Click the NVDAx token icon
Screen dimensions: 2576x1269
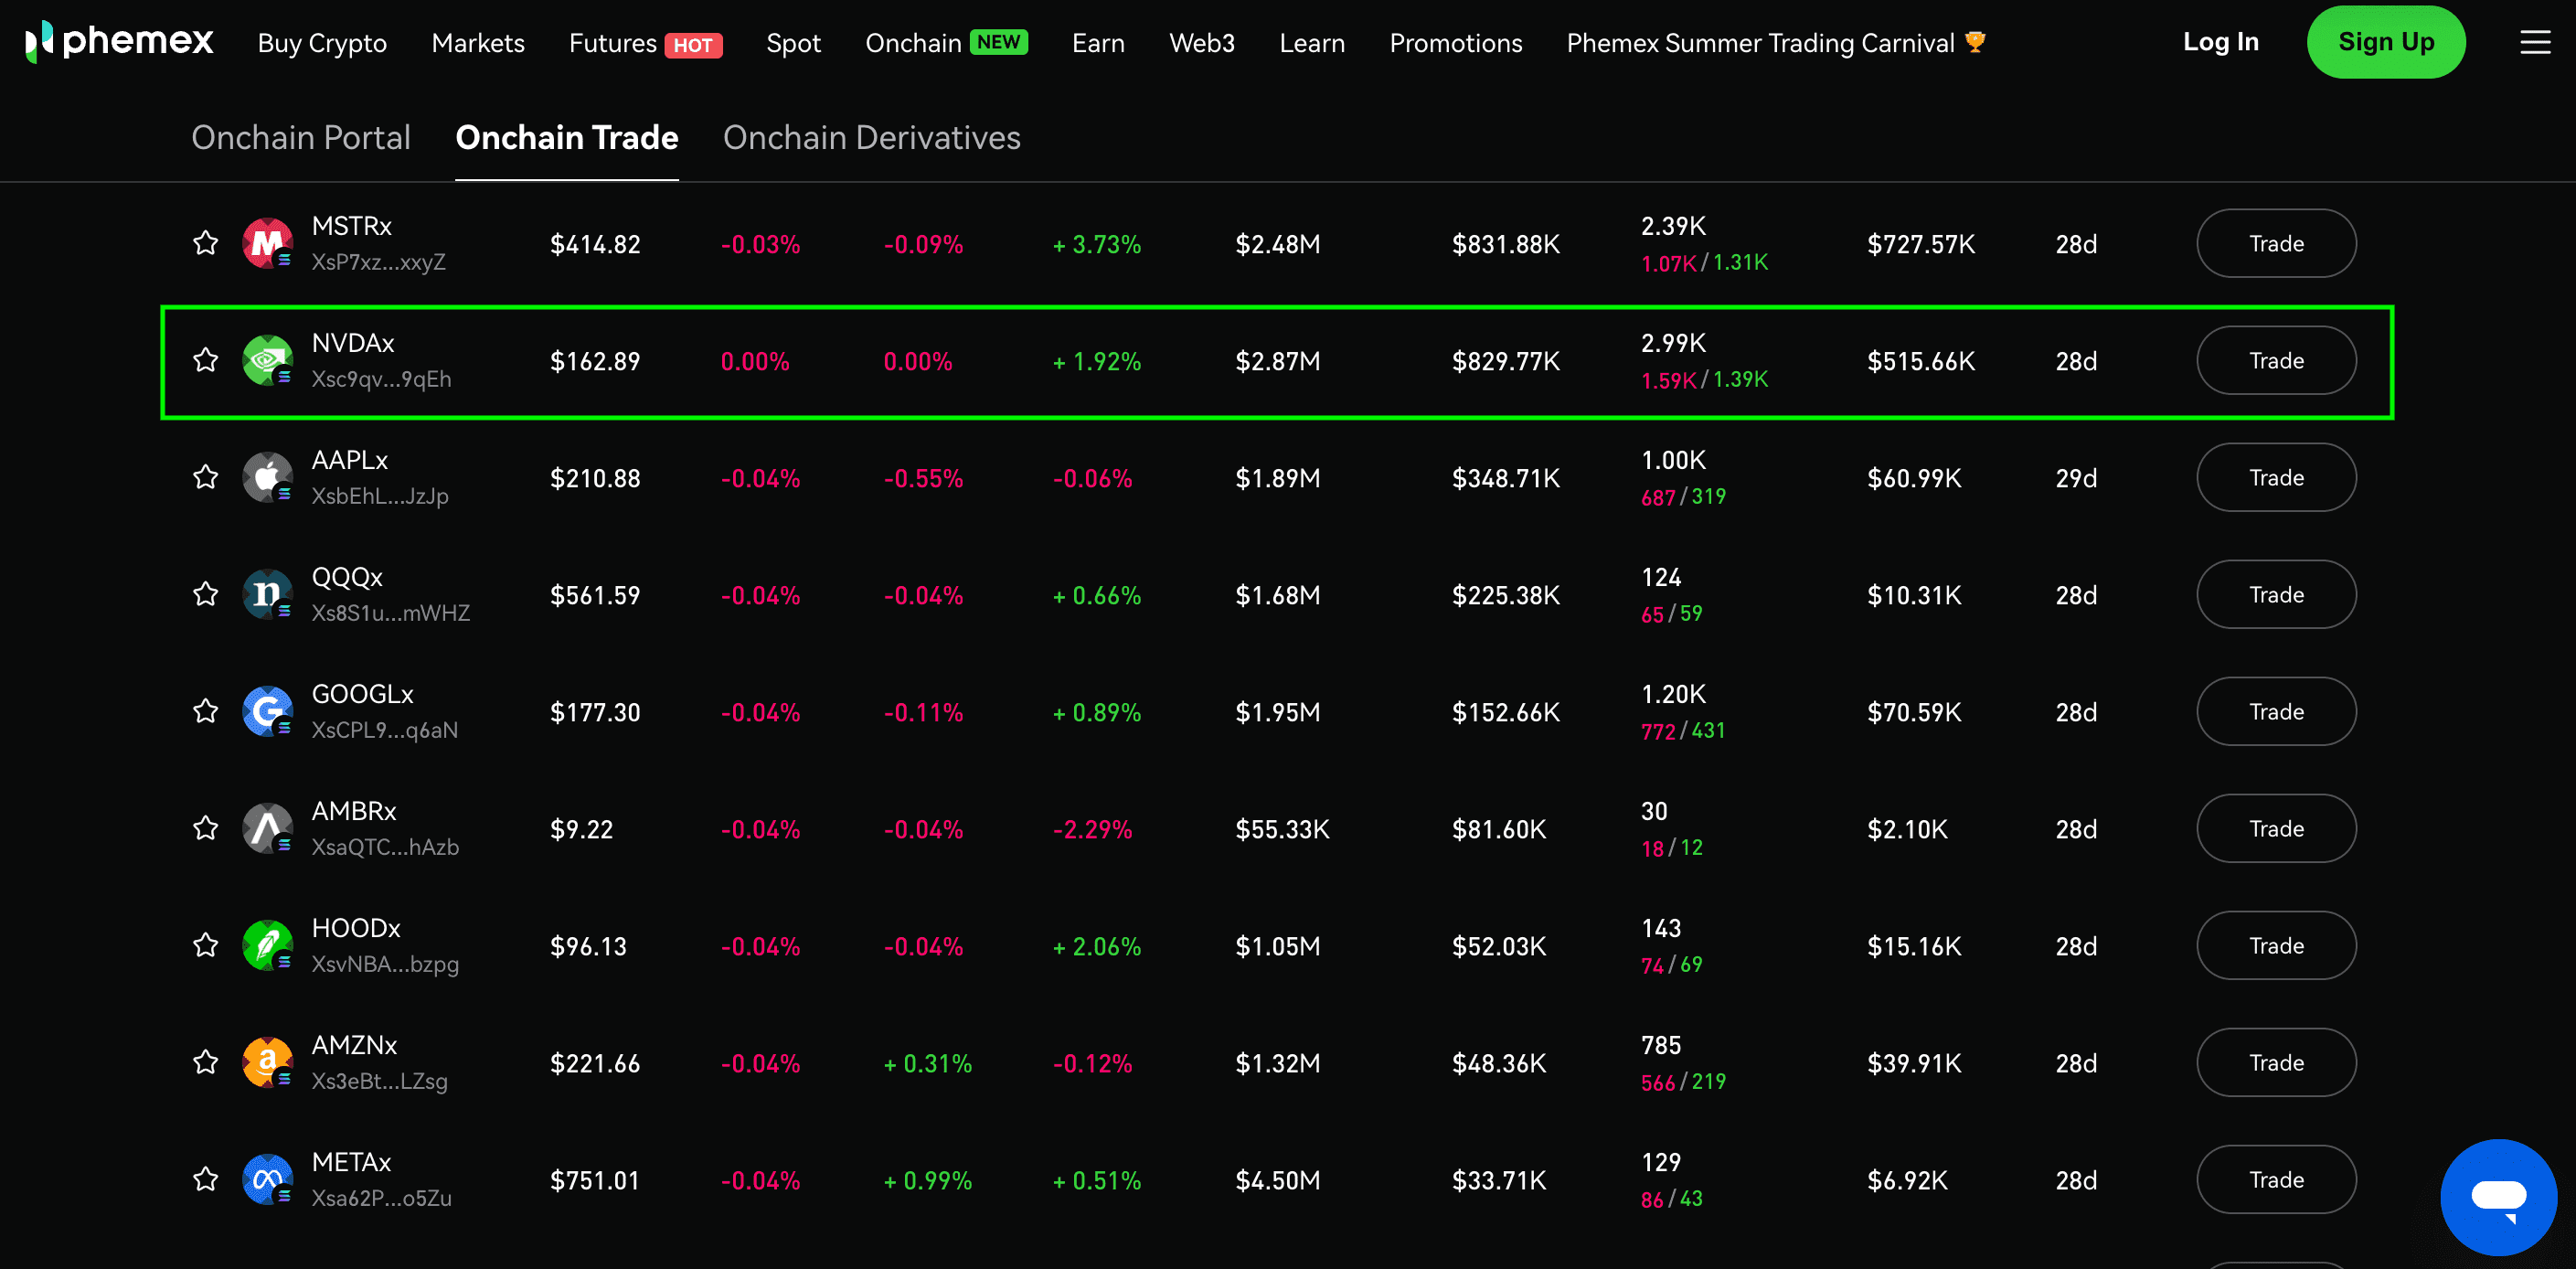coord(267,360)
